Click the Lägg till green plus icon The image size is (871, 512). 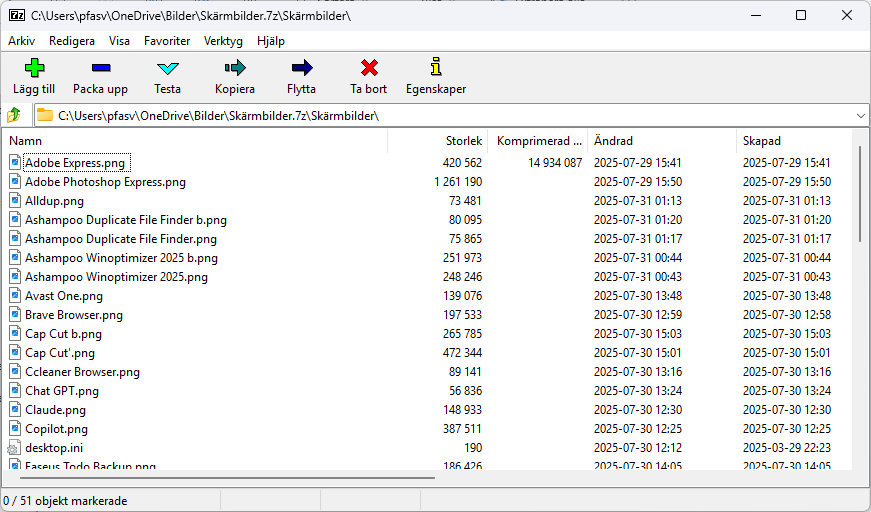tap(34, 68)
